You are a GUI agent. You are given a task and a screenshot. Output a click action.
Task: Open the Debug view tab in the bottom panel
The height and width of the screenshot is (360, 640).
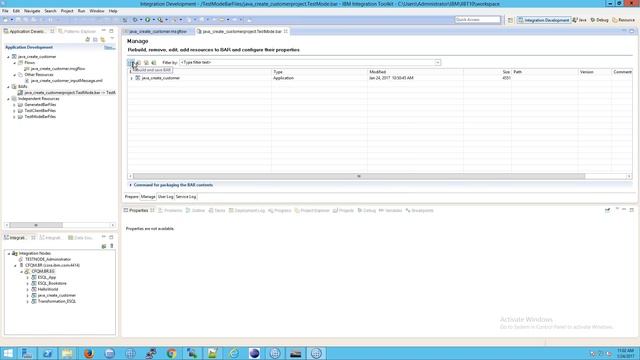point(367,211)
